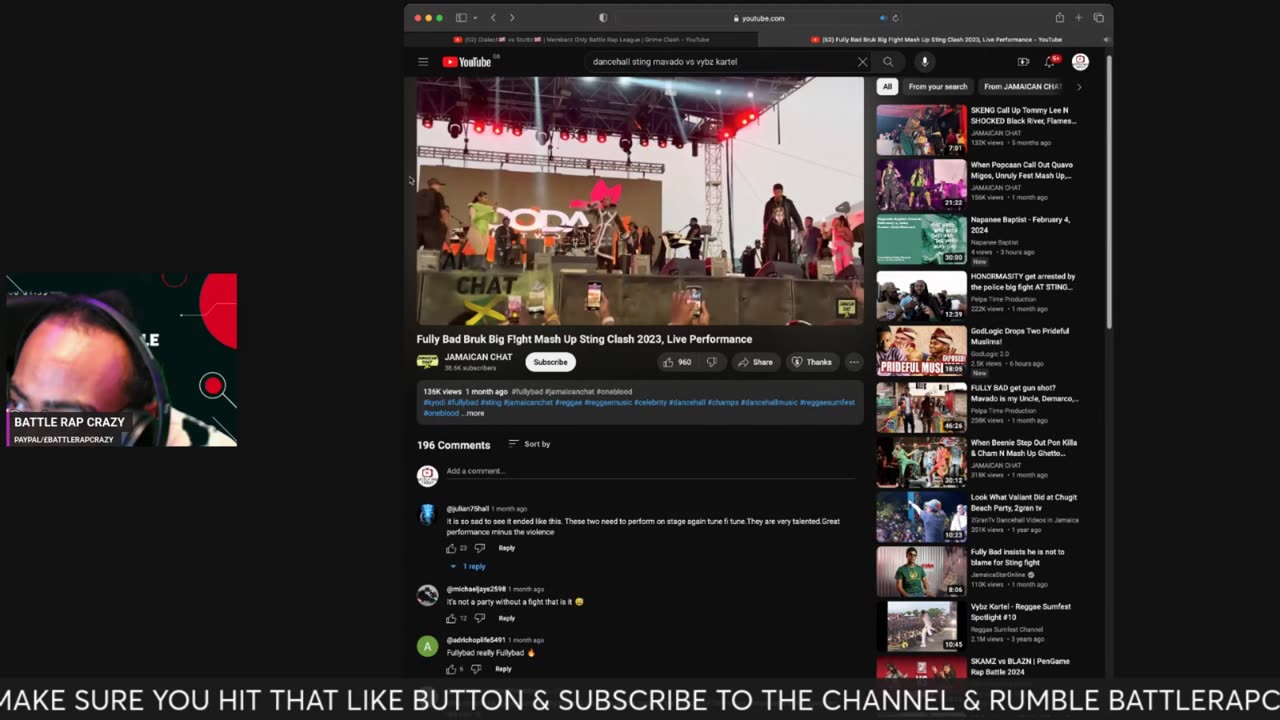The image size is (1280, 720).
Task: Dislike the comment by @julian75hall
Action: 479,548
